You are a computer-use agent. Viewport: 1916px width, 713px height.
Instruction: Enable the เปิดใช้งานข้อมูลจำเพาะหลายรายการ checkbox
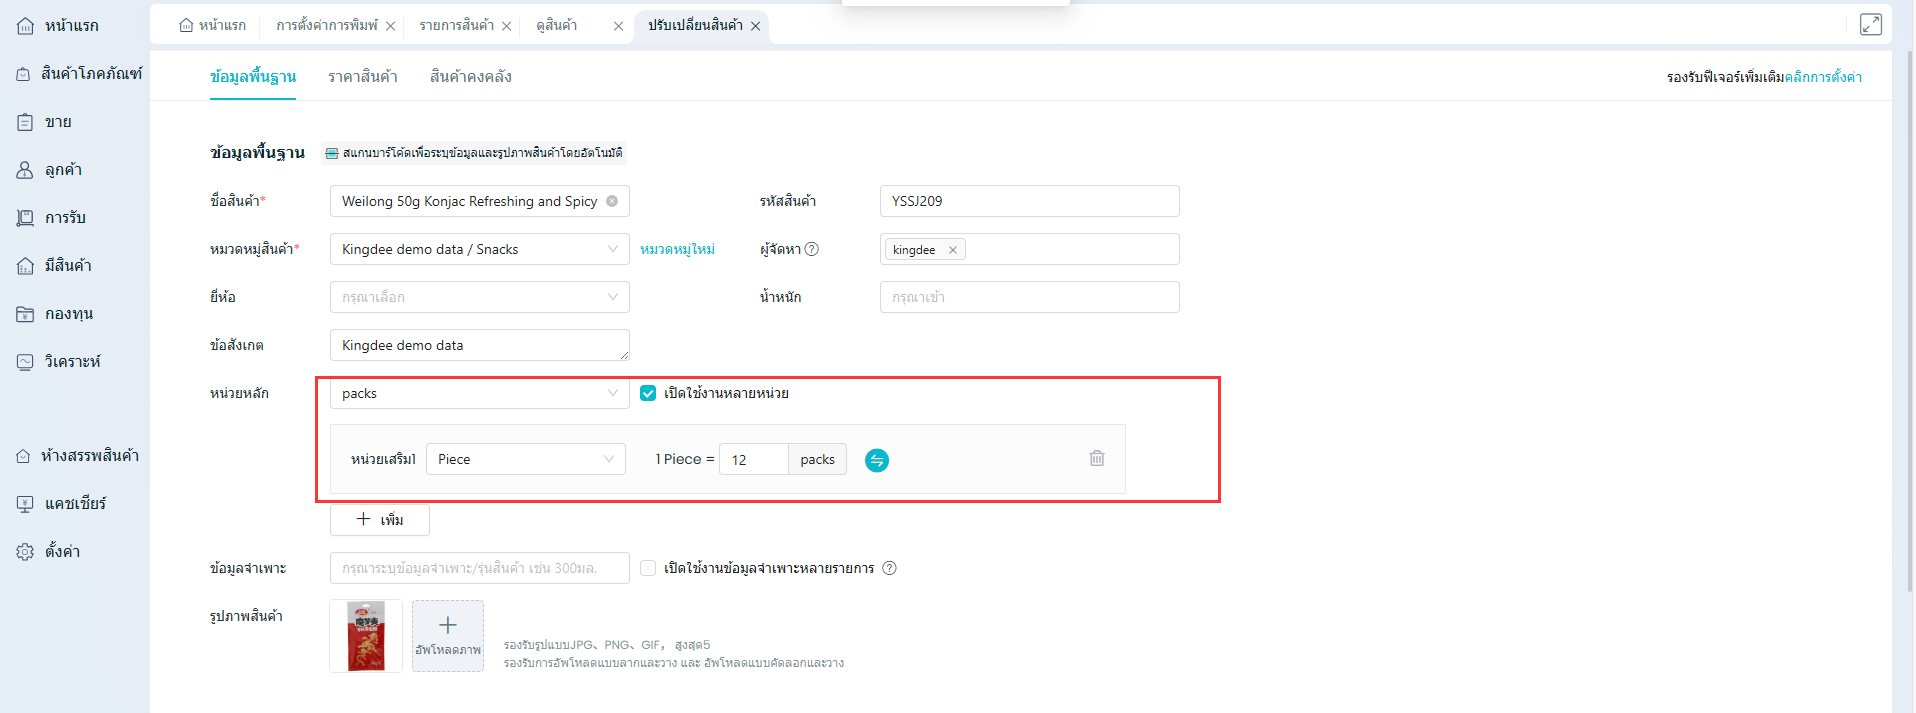coord(648,568)
